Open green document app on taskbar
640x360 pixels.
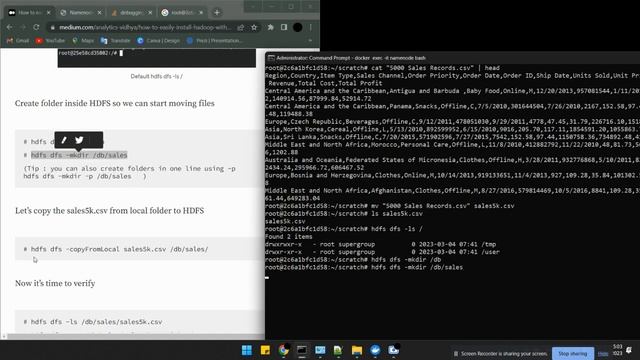(x=338, y=350)
